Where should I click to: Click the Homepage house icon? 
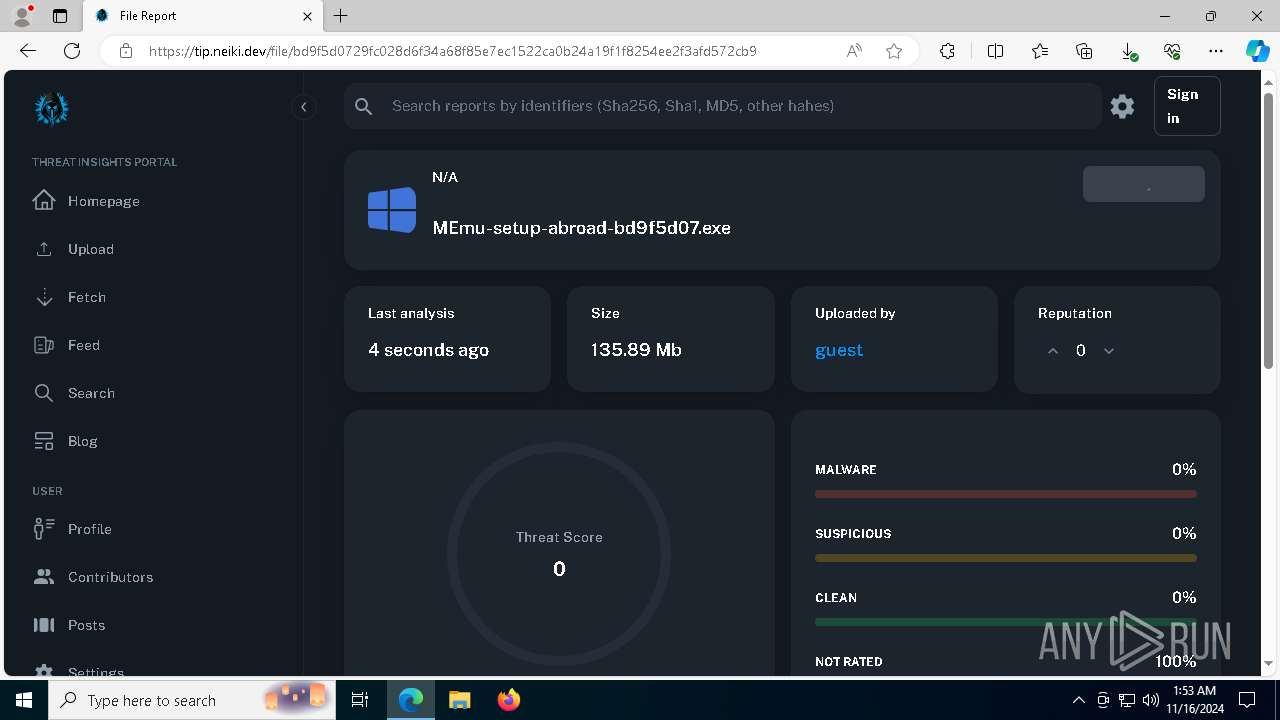(43, 200)
